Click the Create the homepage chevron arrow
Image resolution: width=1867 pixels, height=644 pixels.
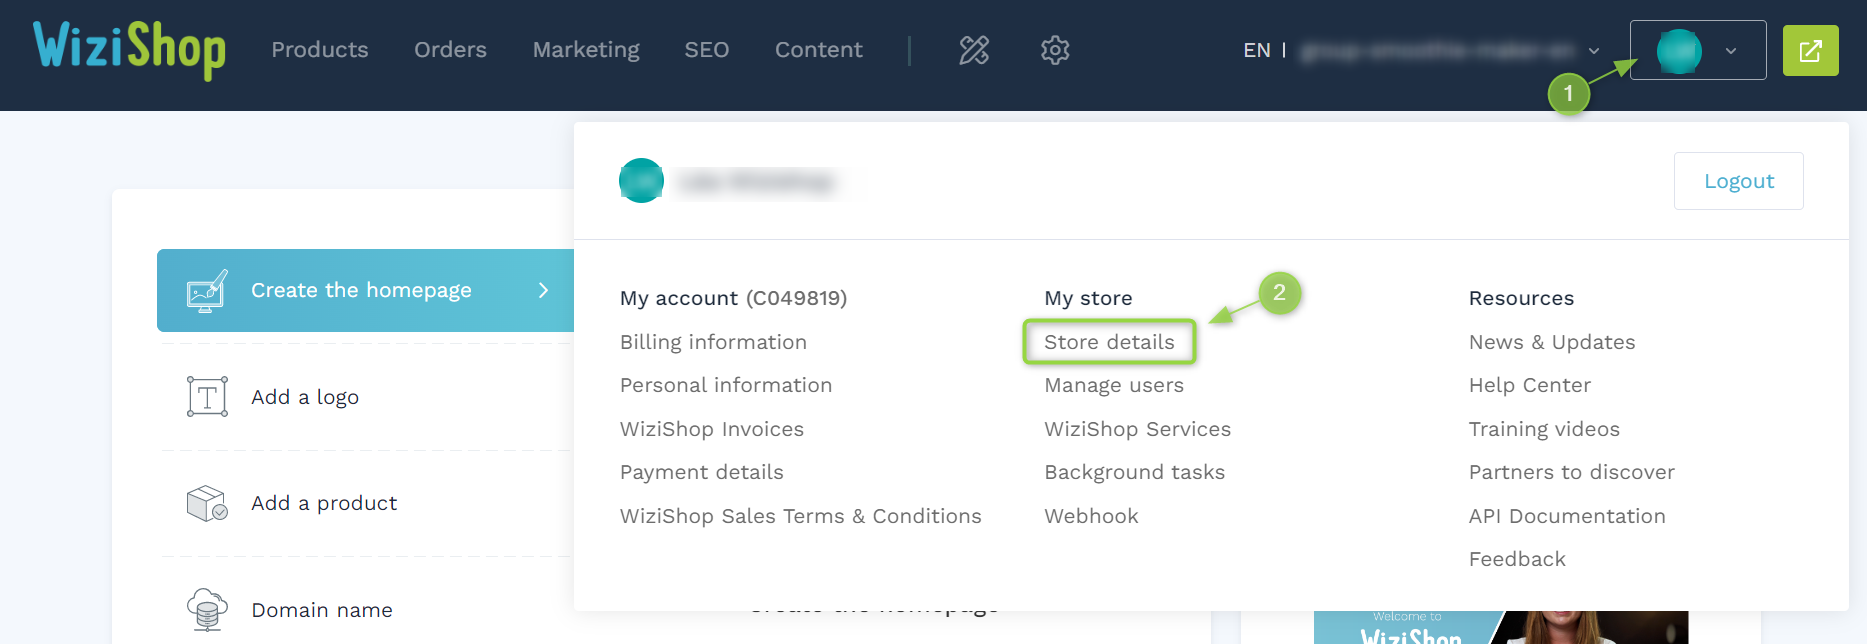(x=543, y=290)
